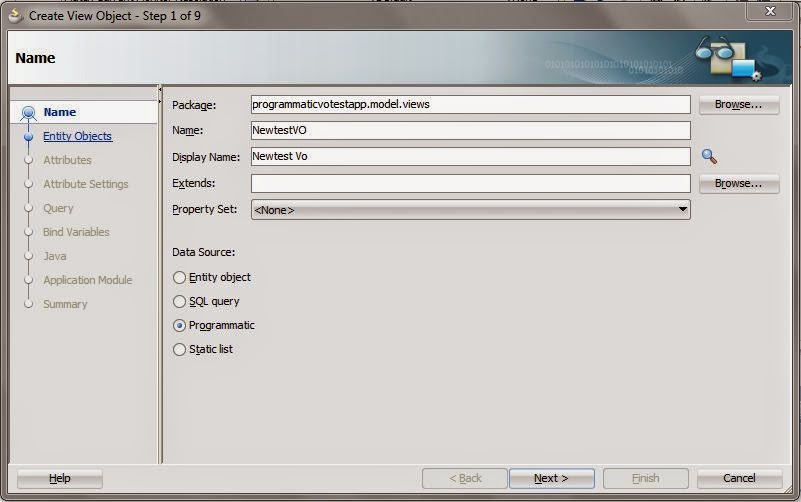Proceed with the Next button
Image resolution: width=801 pixels, height=502 pixels.
pyautogui.click(x=552, y=479)
